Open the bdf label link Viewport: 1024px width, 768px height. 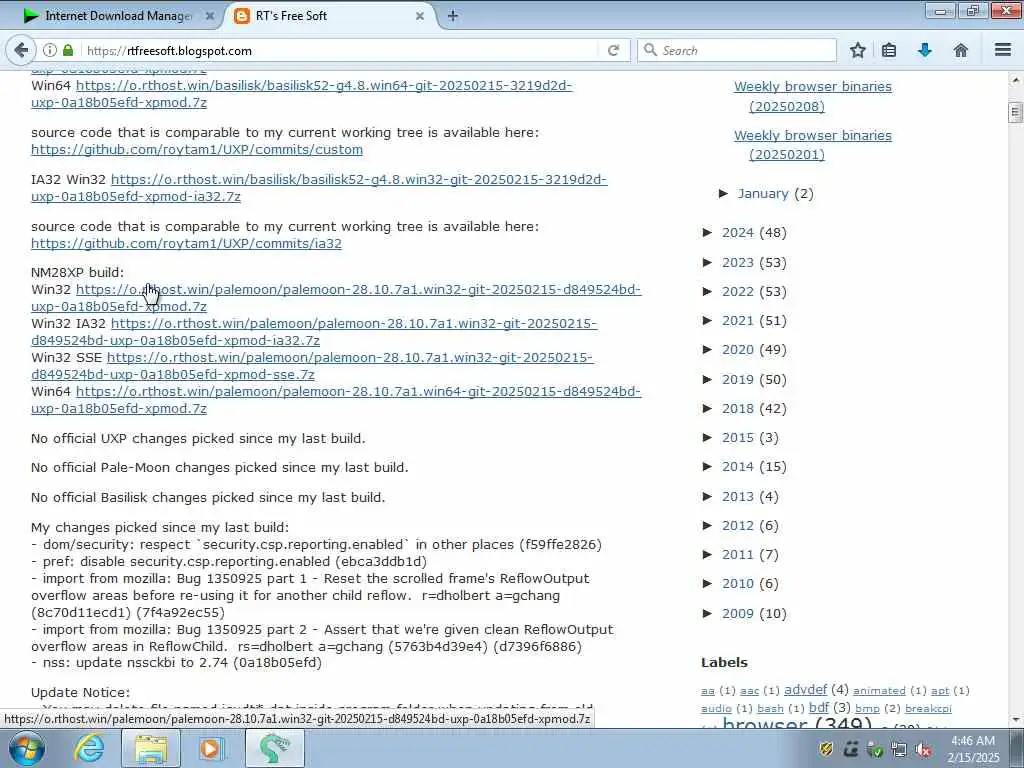coord(819,707)
